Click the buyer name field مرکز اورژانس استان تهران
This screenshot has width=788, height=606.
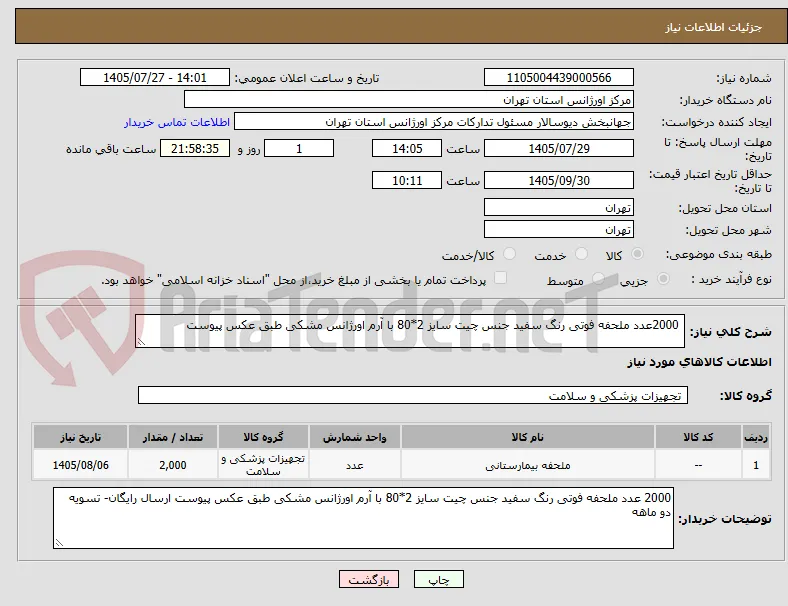tap(409, 99)
